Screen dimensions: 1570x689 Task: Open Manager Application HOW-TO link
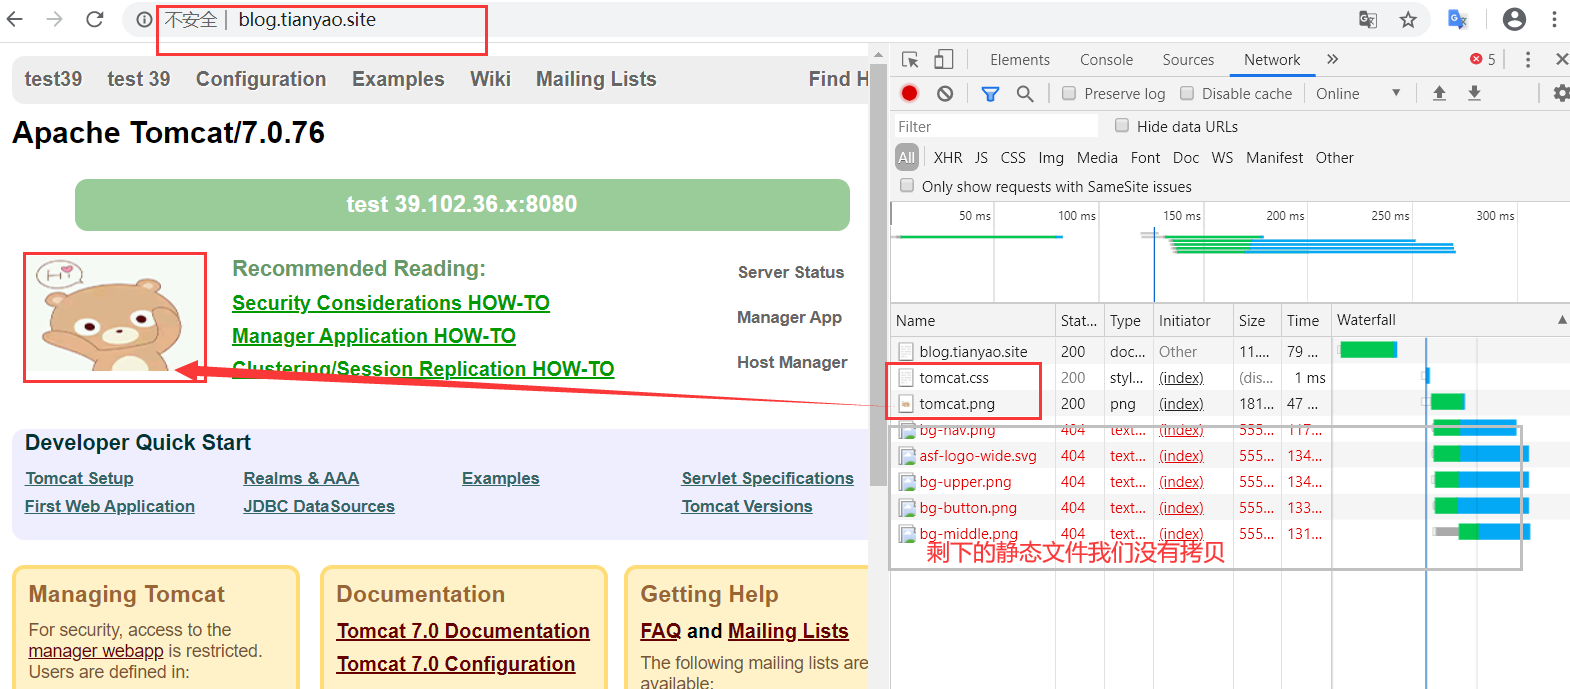pos(374,336)
